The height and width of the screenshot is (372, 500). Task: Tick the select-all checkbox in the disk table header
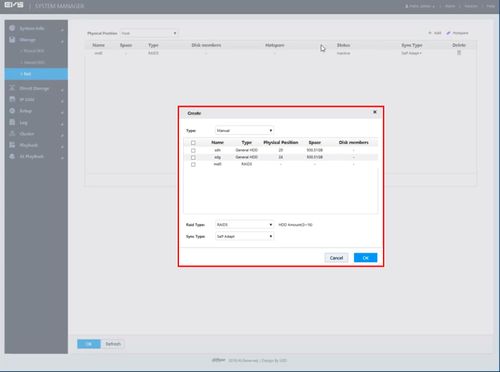click(x=193, y=143)
